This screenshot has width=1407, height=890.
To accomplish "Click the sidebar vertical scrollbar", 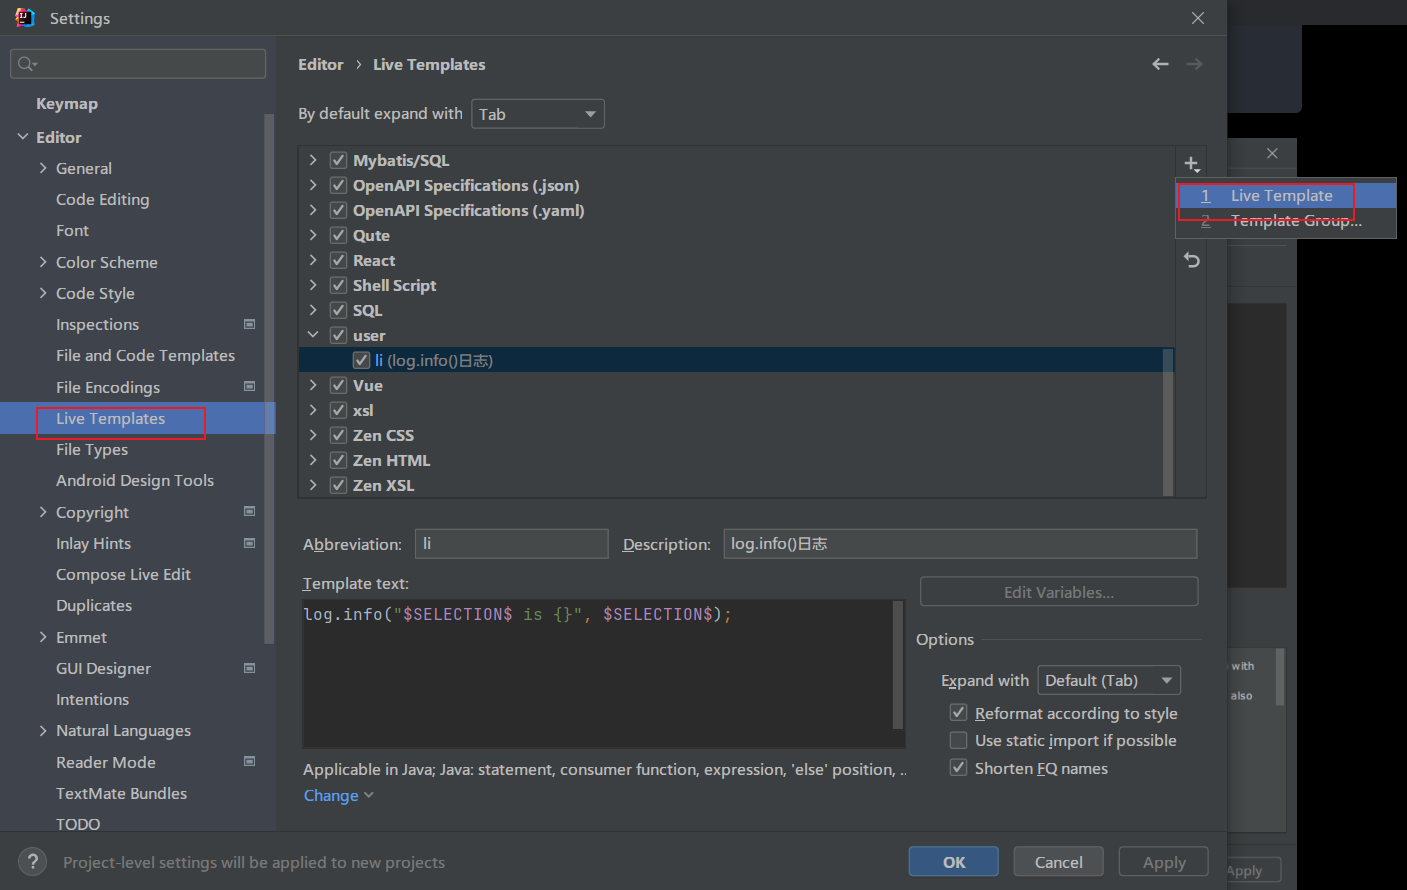I will (268, 378).
